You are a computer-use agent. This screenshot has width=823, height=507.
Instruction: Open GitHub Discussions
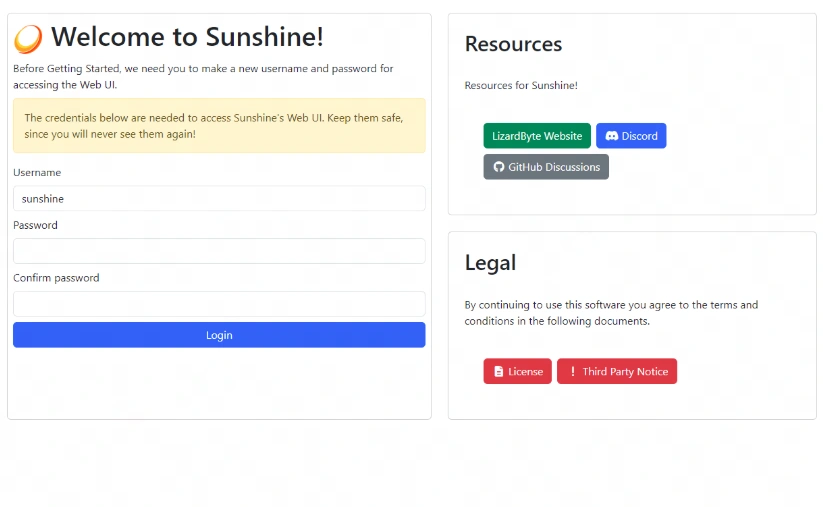pos(546,167)
